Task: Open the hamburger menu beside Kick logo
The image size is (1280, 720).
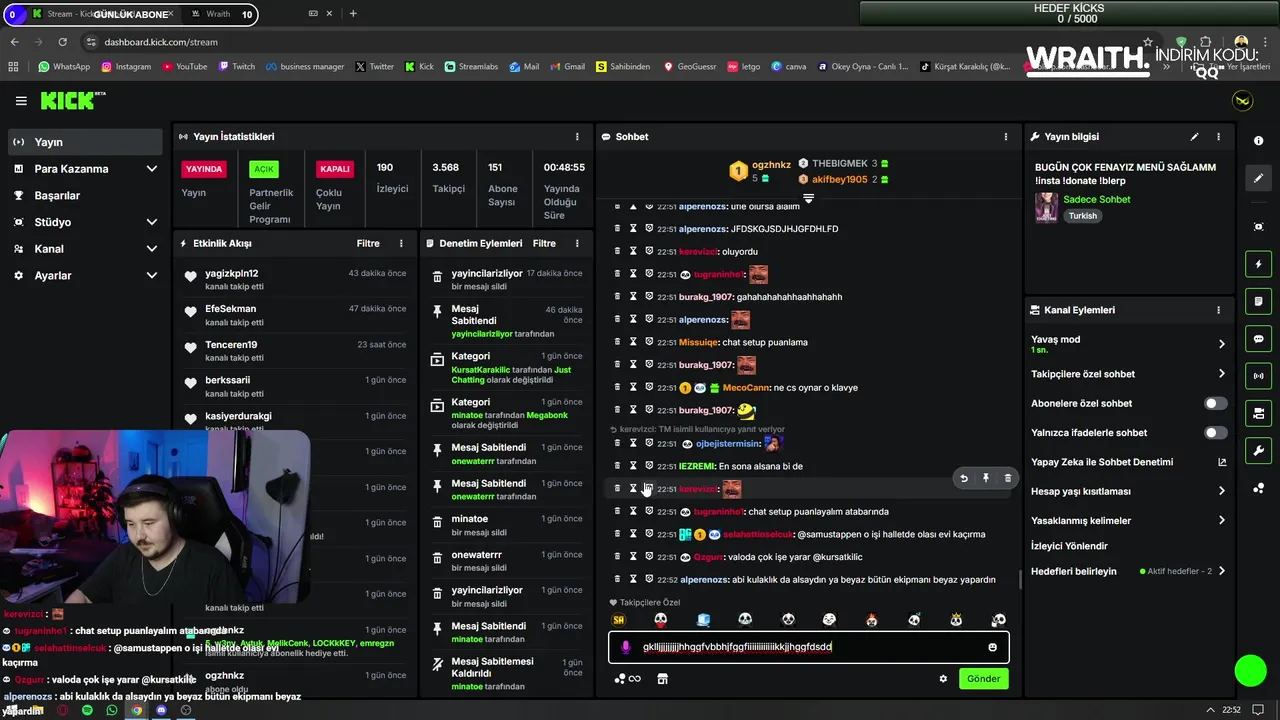Action: tap(21, 101)
